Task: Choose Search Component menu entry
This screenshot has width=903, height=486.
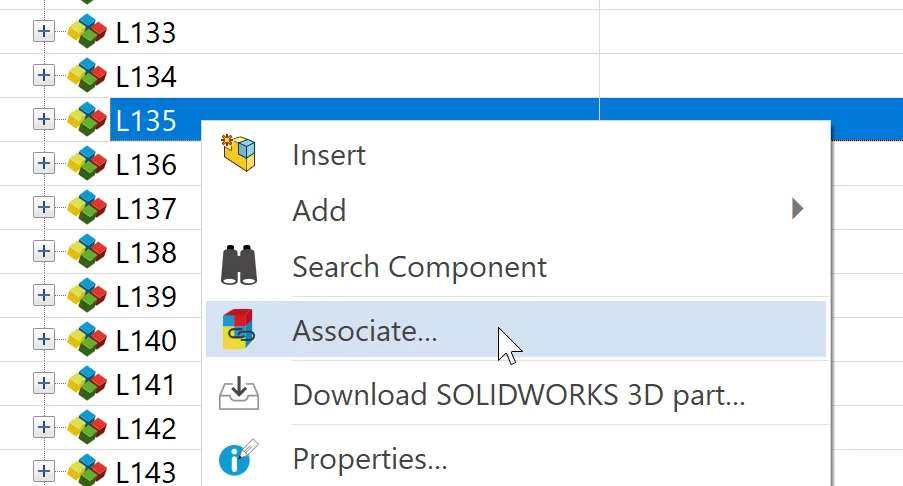Action: tap(419, 267)
